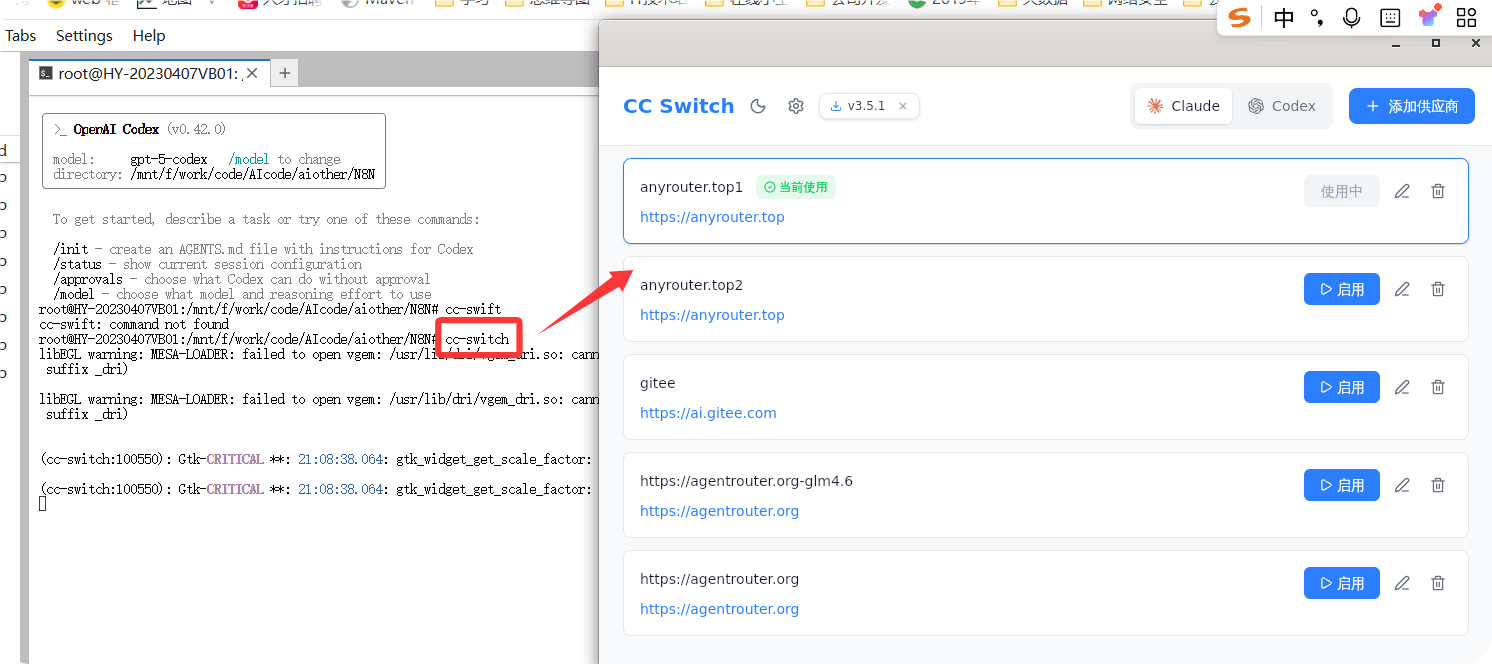1492x664 pixels.
Task: Edit the anyrouter.top1 provider
Action: pyautogui.click(x=1402, y=191)
